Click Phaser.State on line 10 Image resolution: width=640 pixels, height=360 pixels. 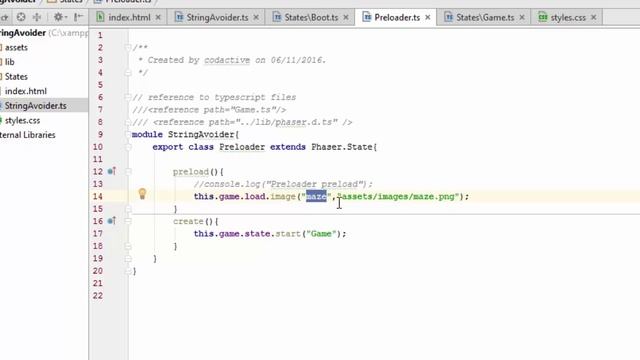[342, 147]
